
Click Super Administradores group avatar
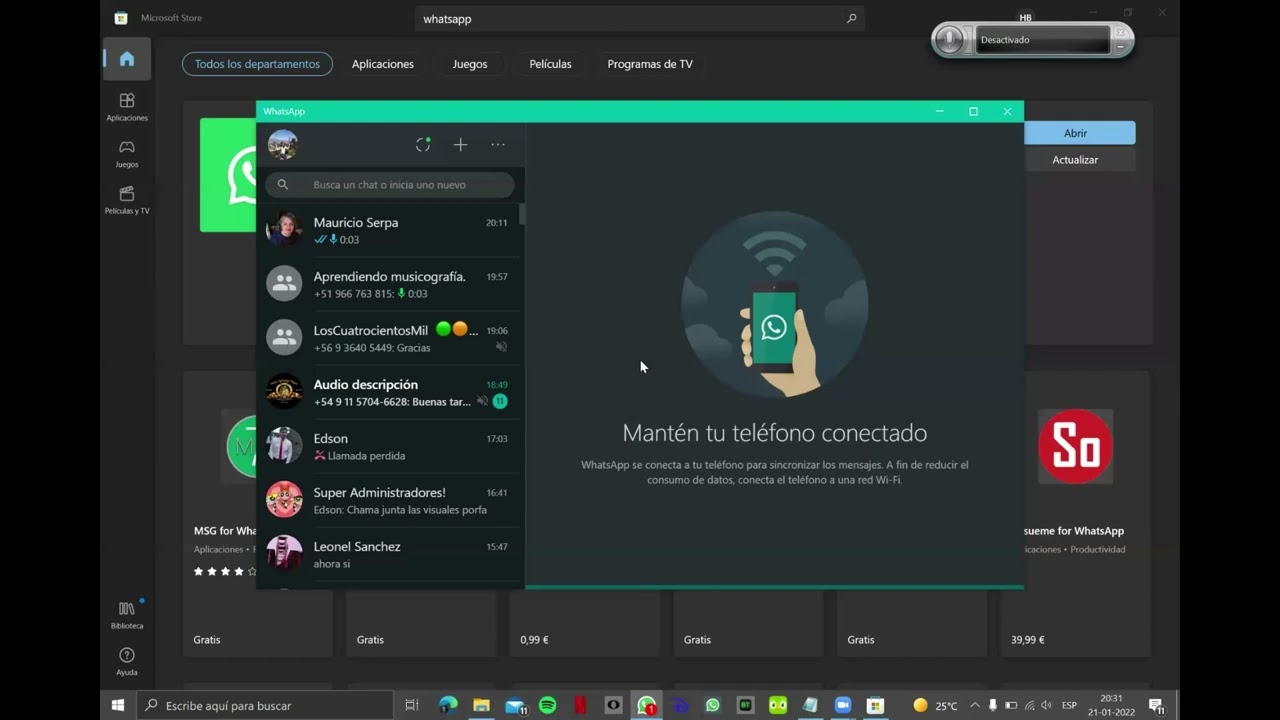click(284, 499)
